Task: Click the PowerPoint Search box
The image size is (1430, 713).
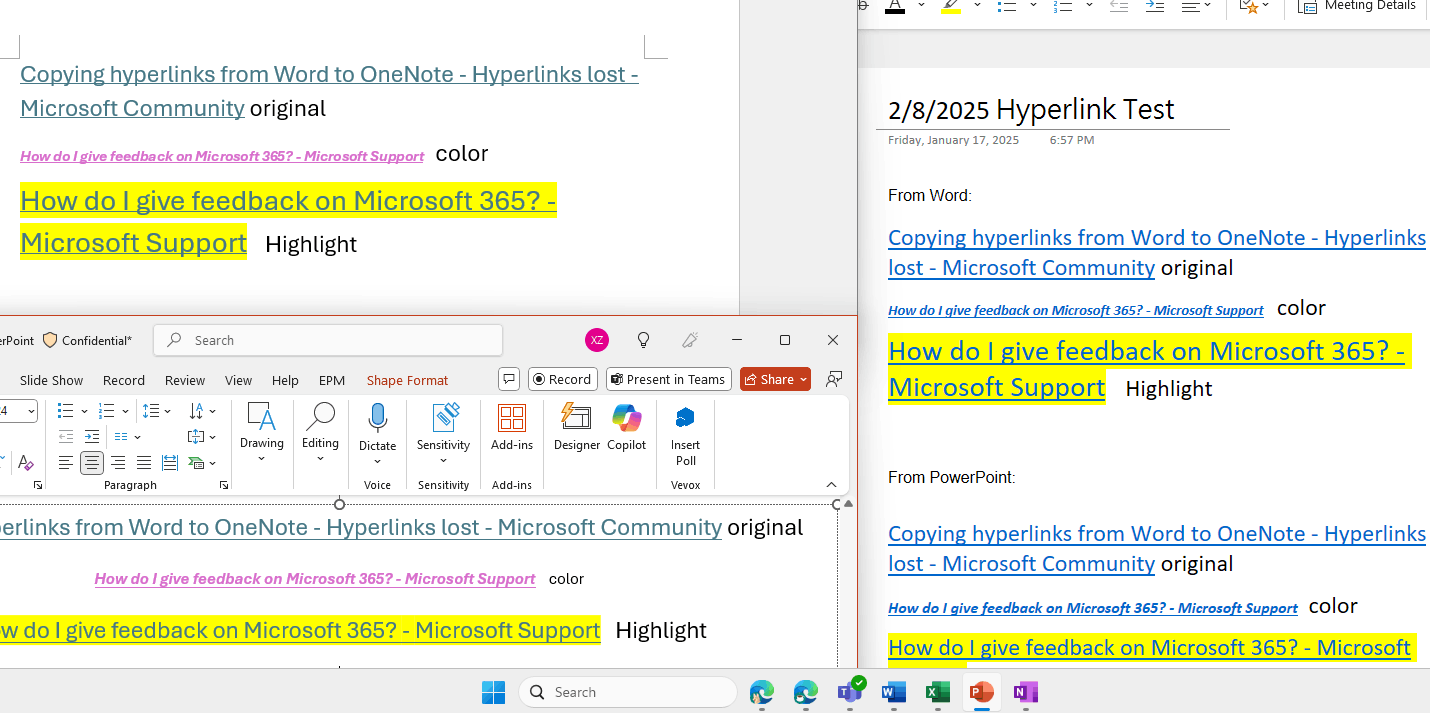Action: [328, 340]
